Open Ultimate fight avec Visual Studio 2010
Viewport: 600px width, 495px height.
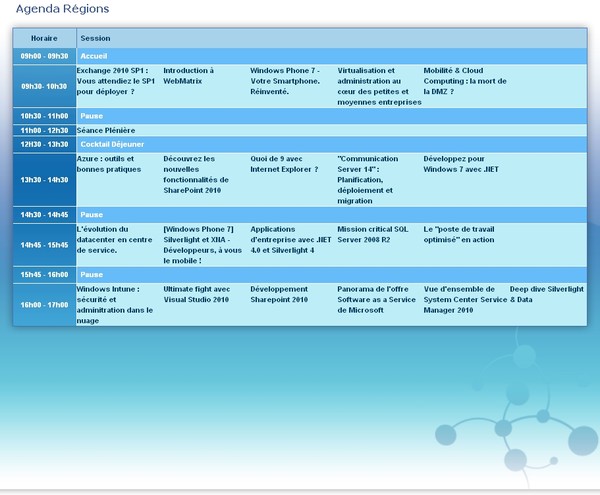tap(197, 294)
